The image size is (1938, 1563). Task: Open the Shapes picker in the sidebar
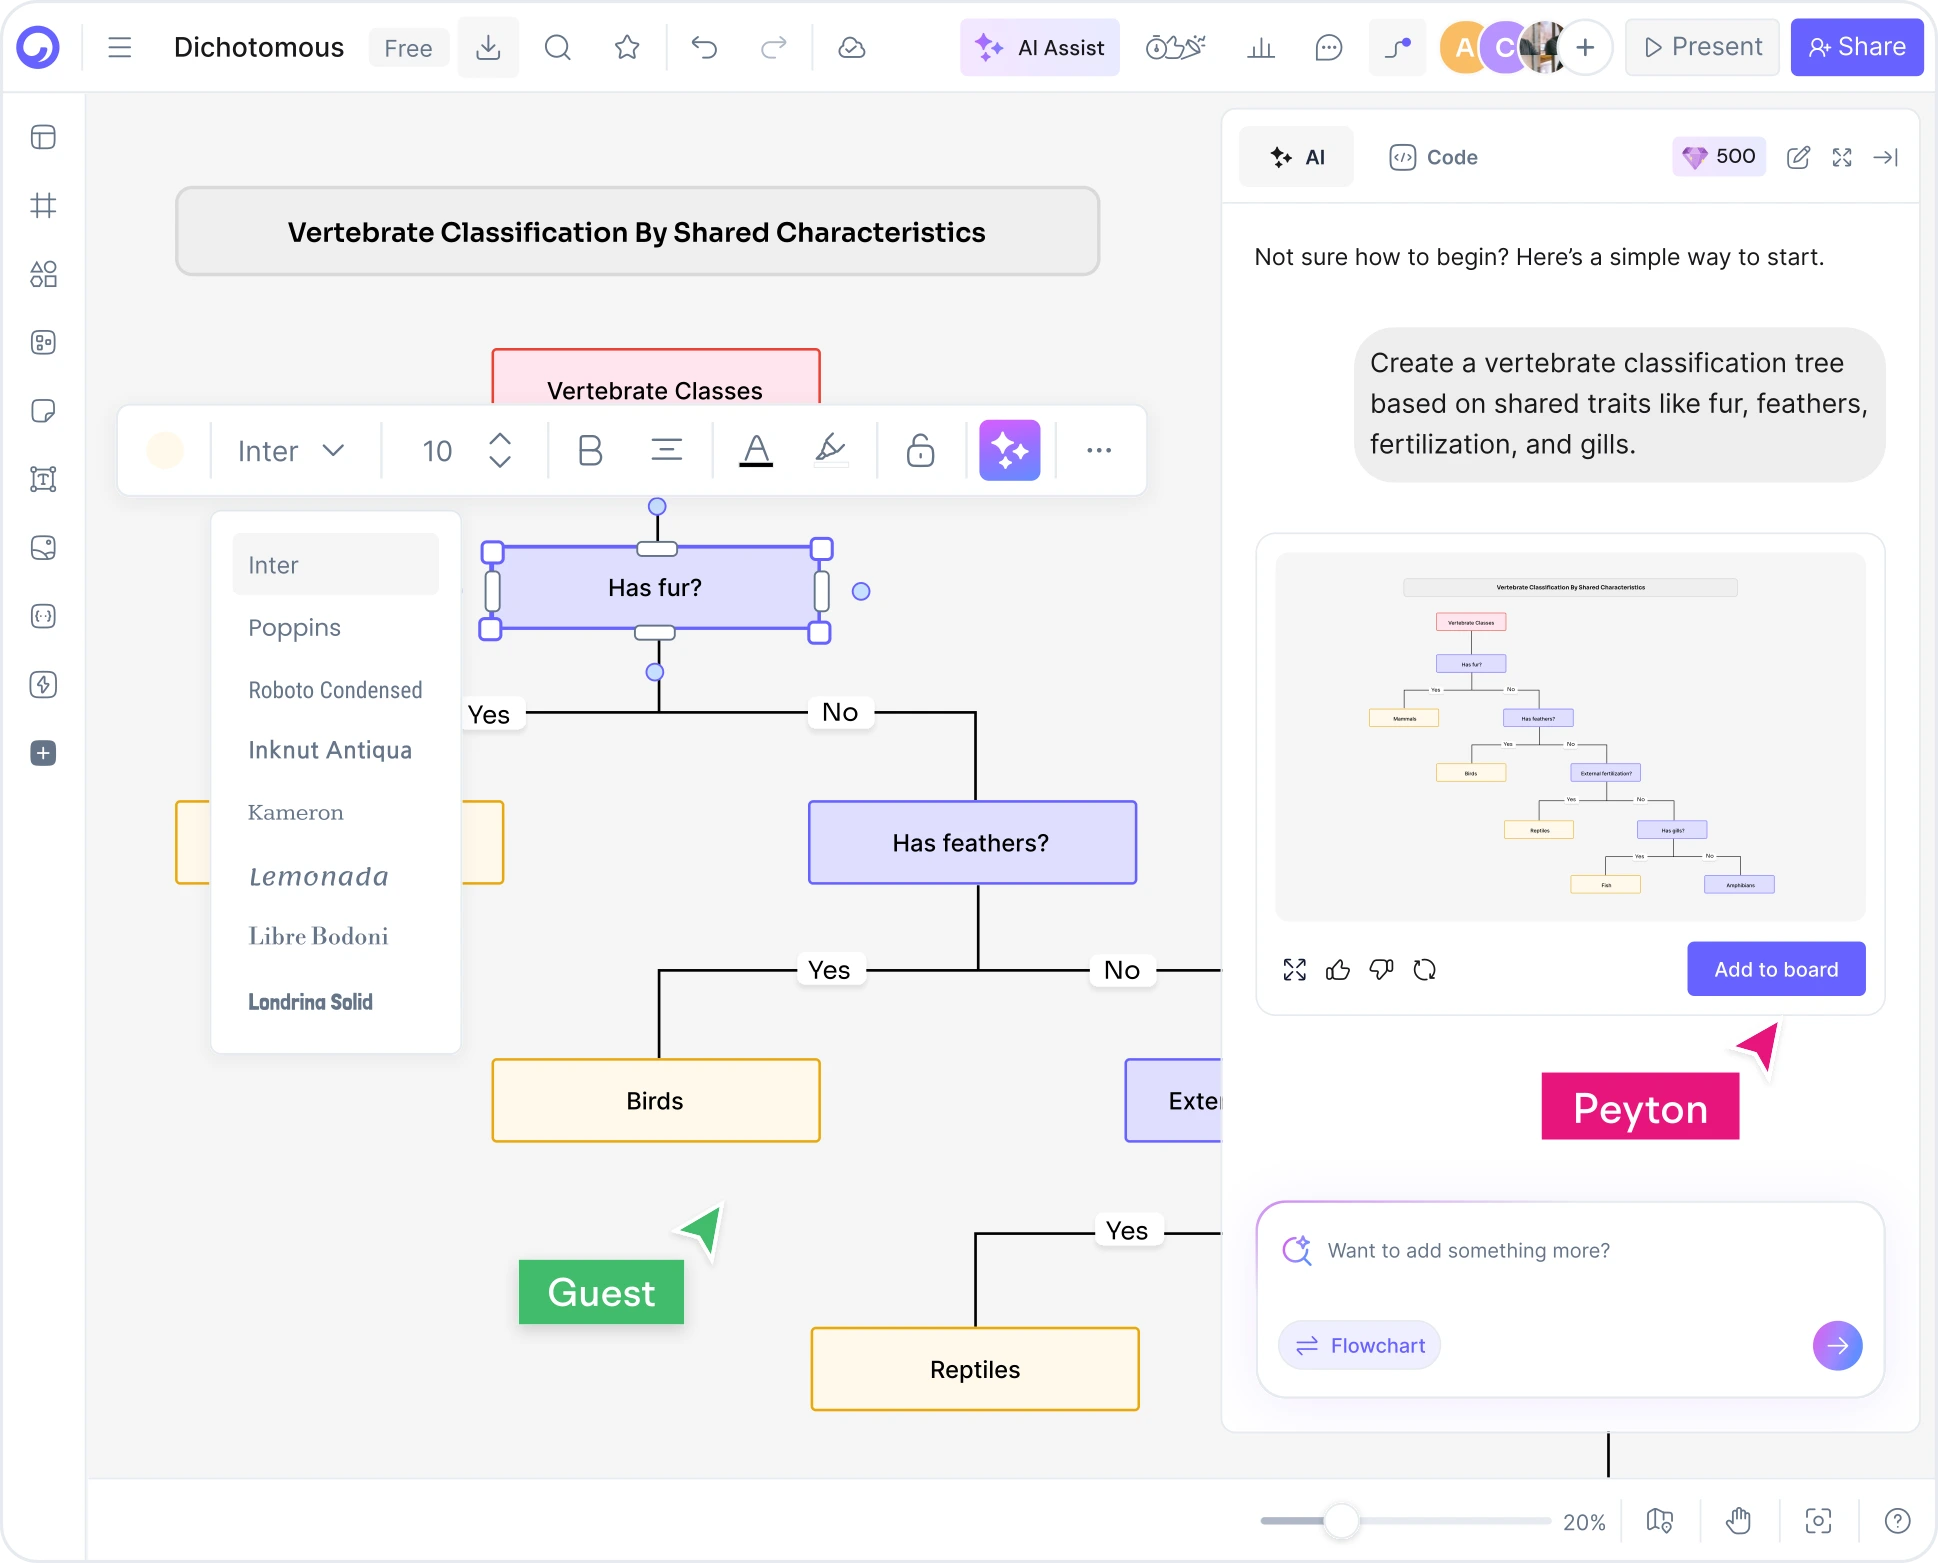(x=43, y=275)
